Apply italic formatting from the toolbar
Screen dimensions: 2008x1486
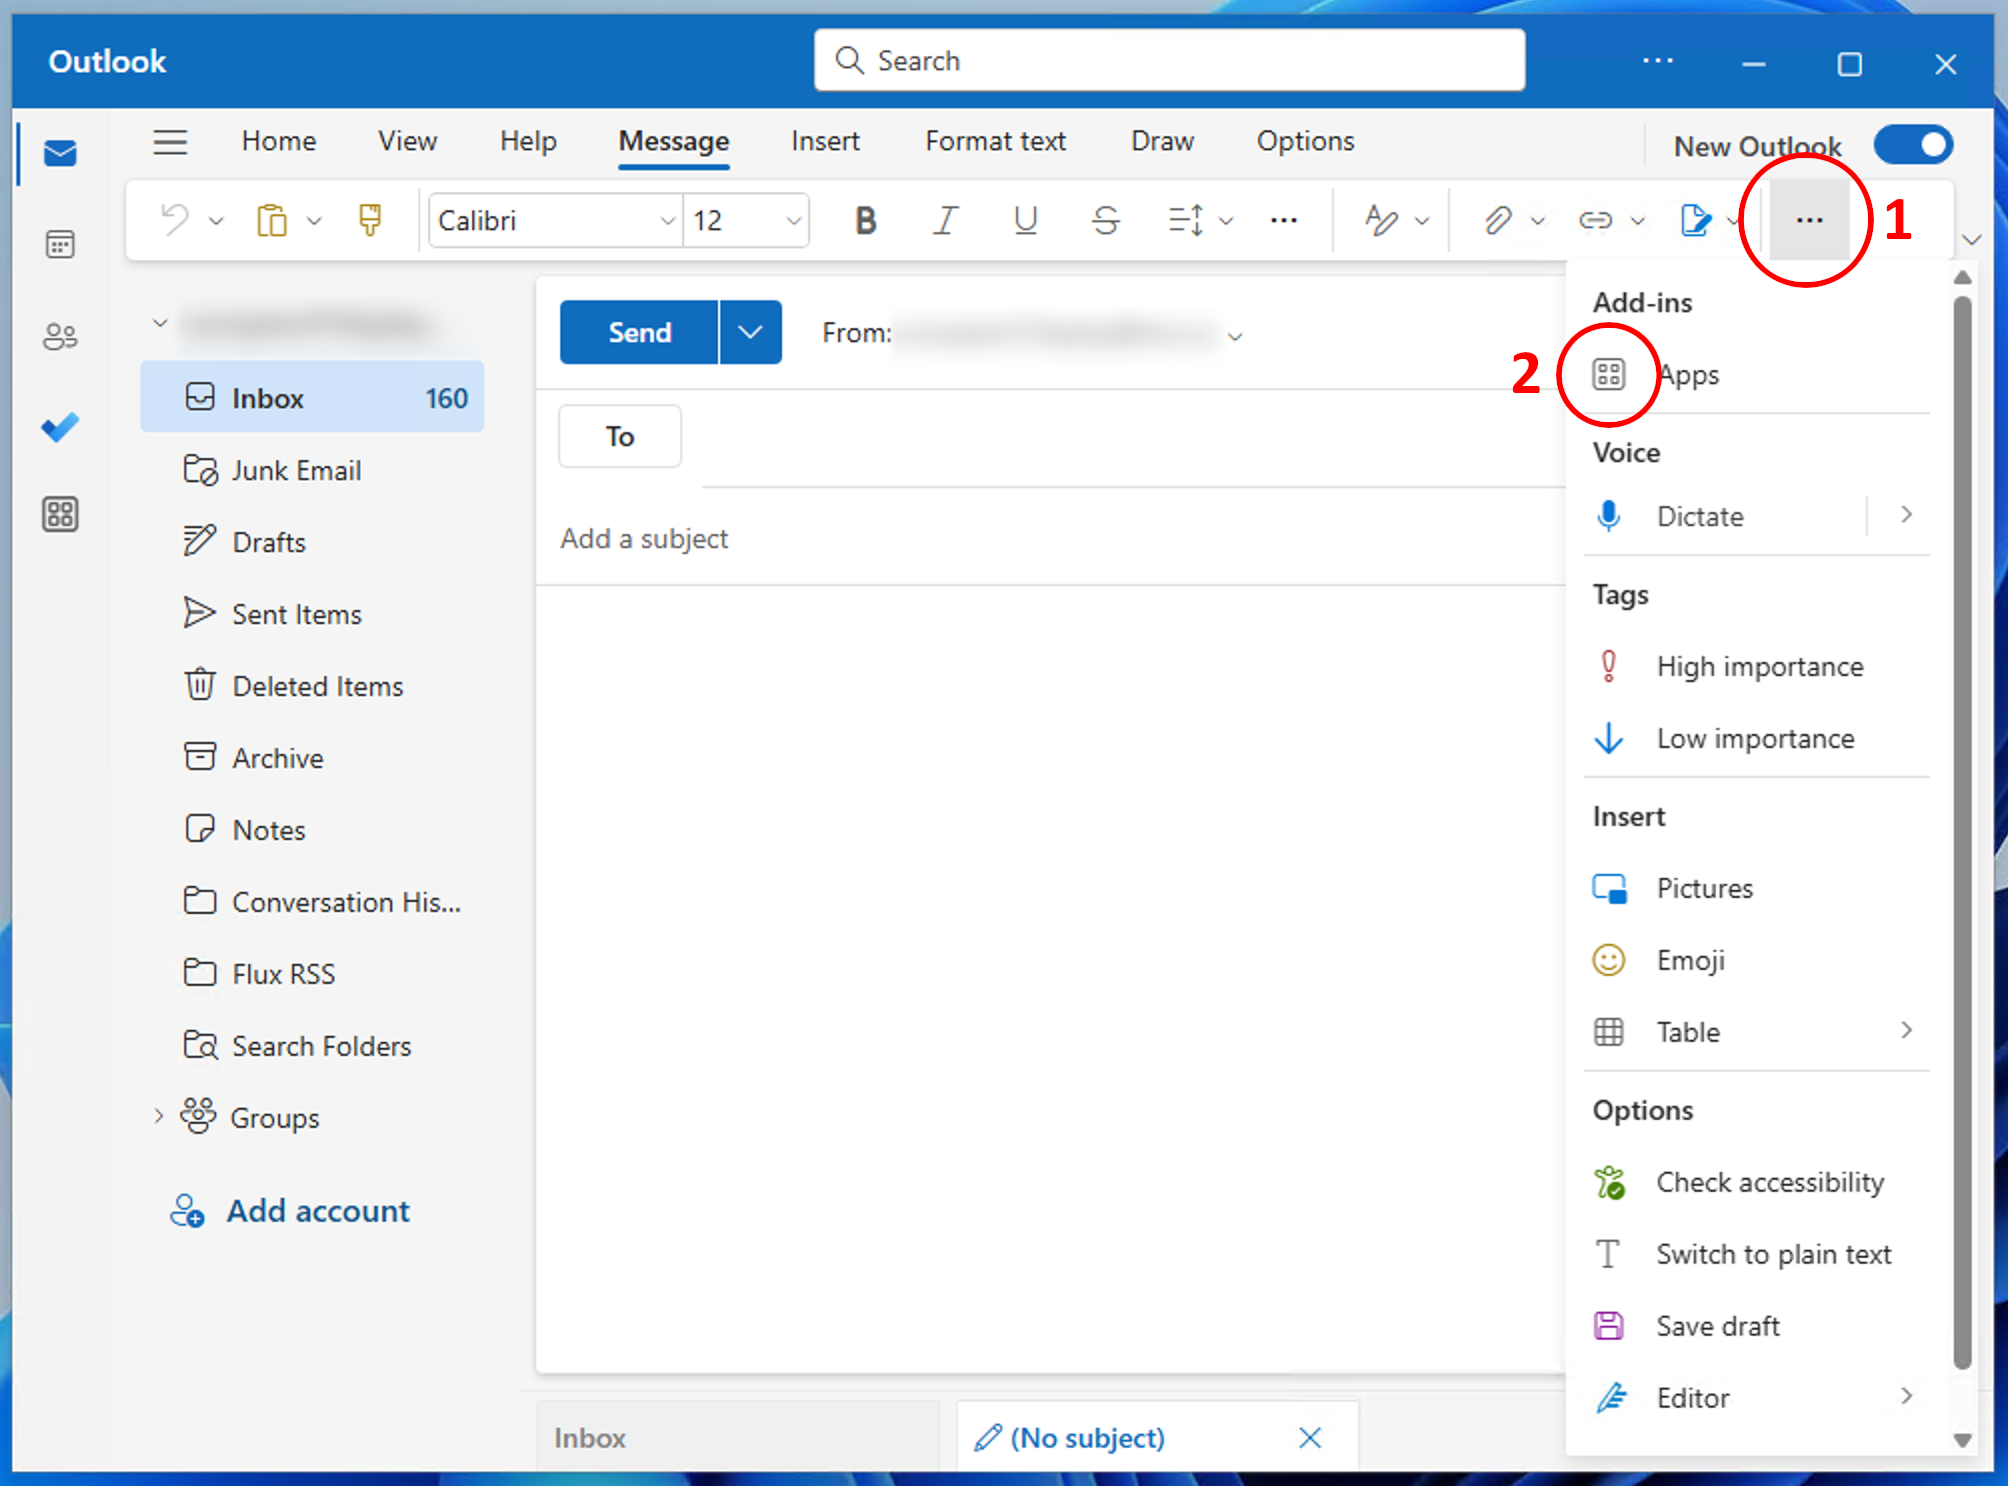tap(945, 220)
